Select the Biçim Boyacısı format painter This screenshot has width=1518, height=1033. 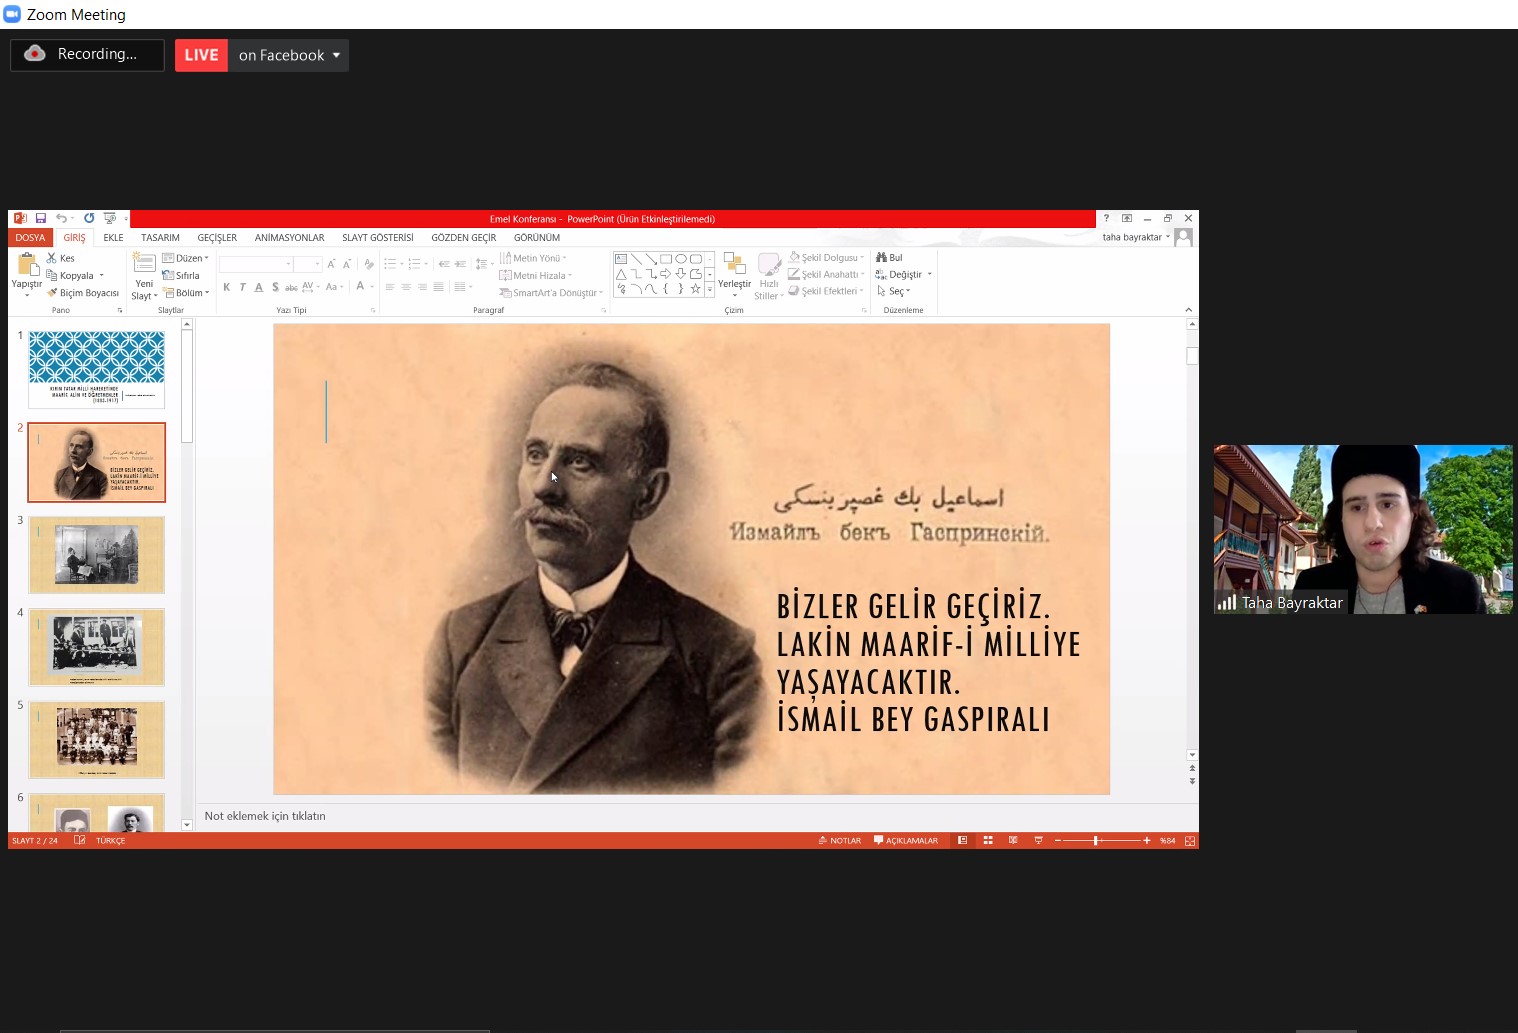coord(83,293)
